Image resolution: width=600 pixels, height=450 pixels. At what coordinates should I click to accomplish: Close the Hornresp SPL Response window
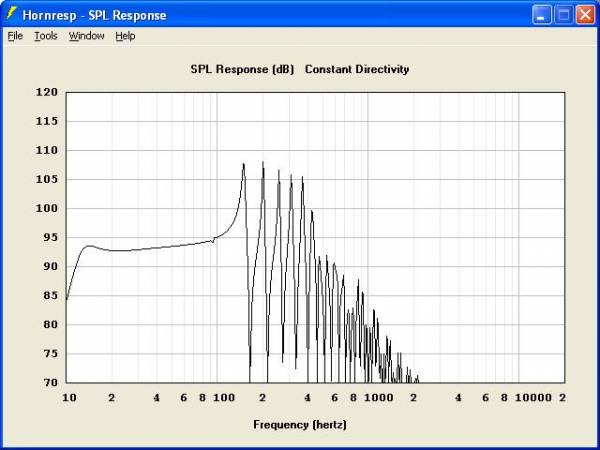[x=585, y=15]
